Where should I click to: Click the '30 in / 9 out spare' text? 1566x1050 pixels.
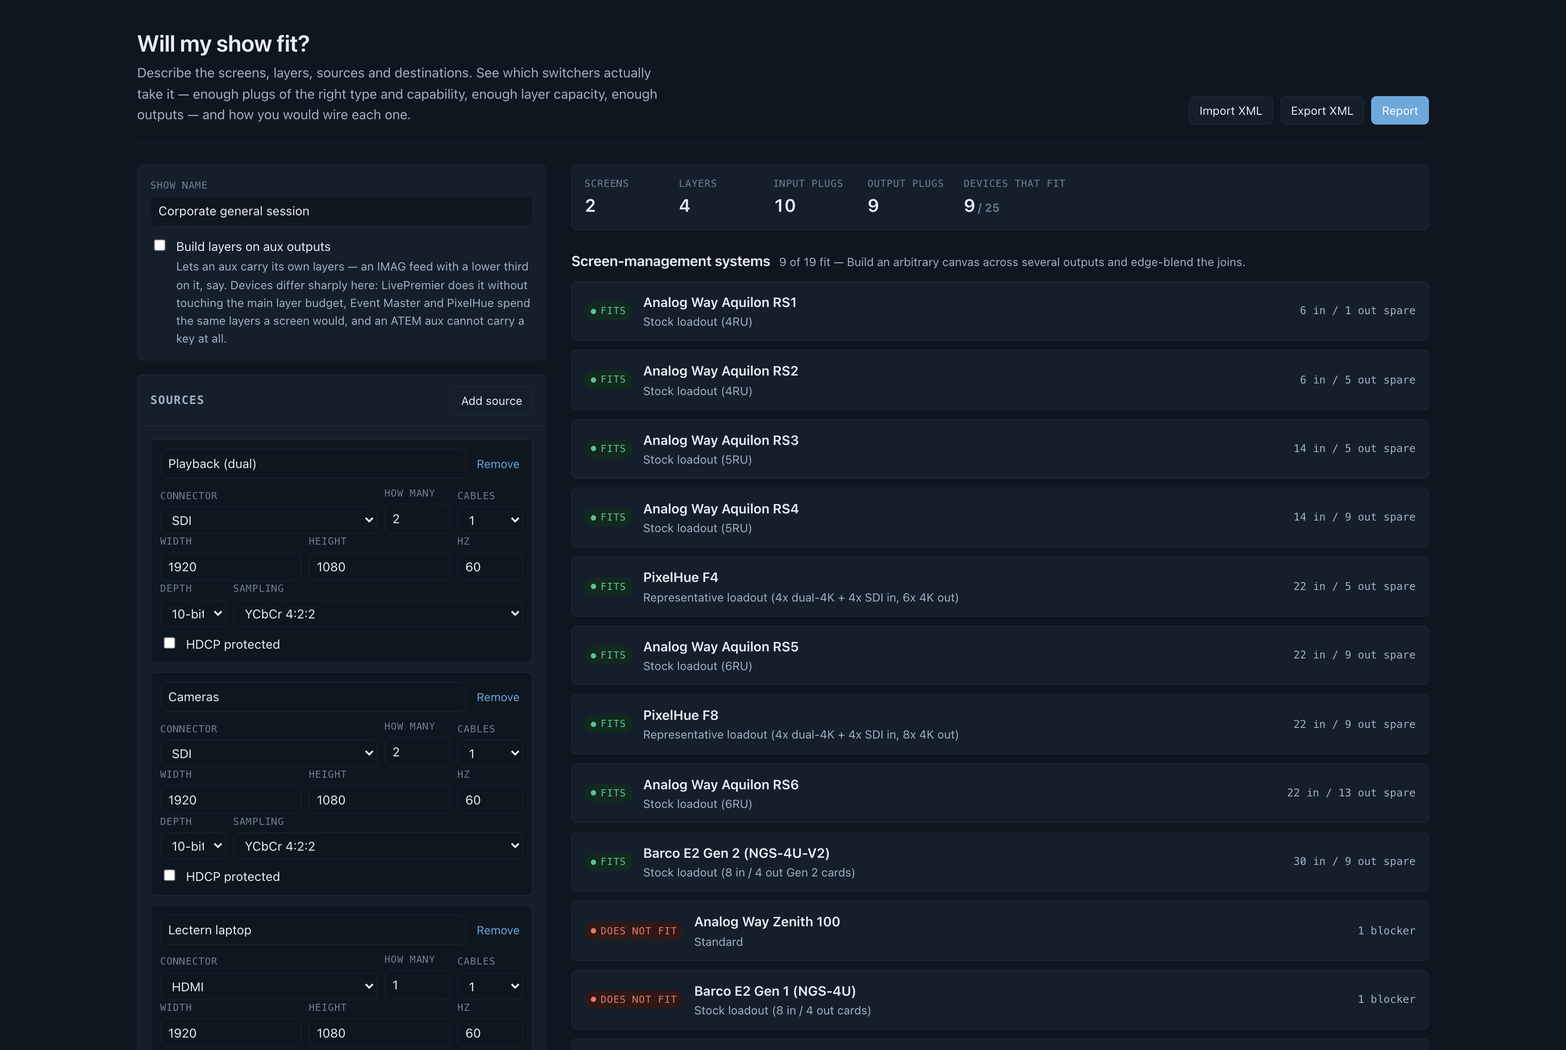pos(1354,861)
